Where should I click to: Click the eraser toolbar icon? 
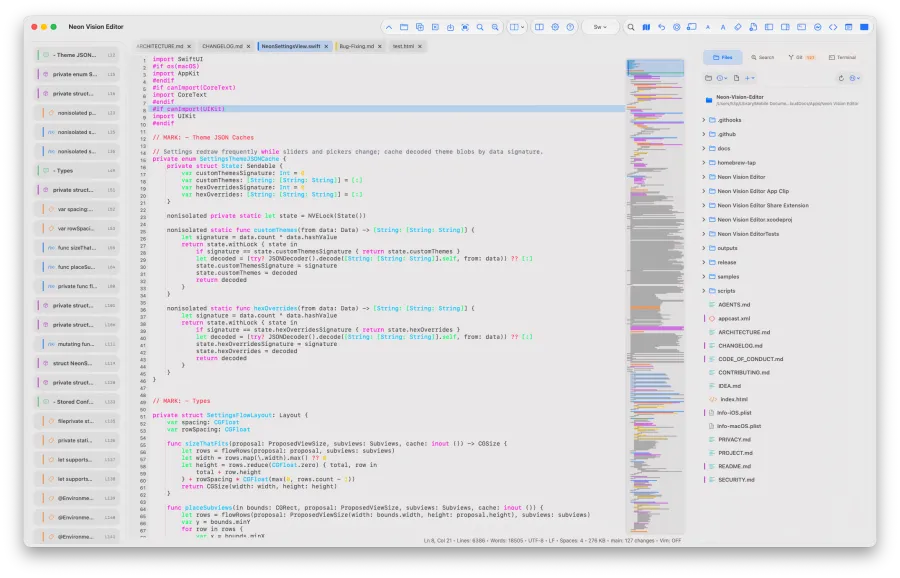point(738,27)
